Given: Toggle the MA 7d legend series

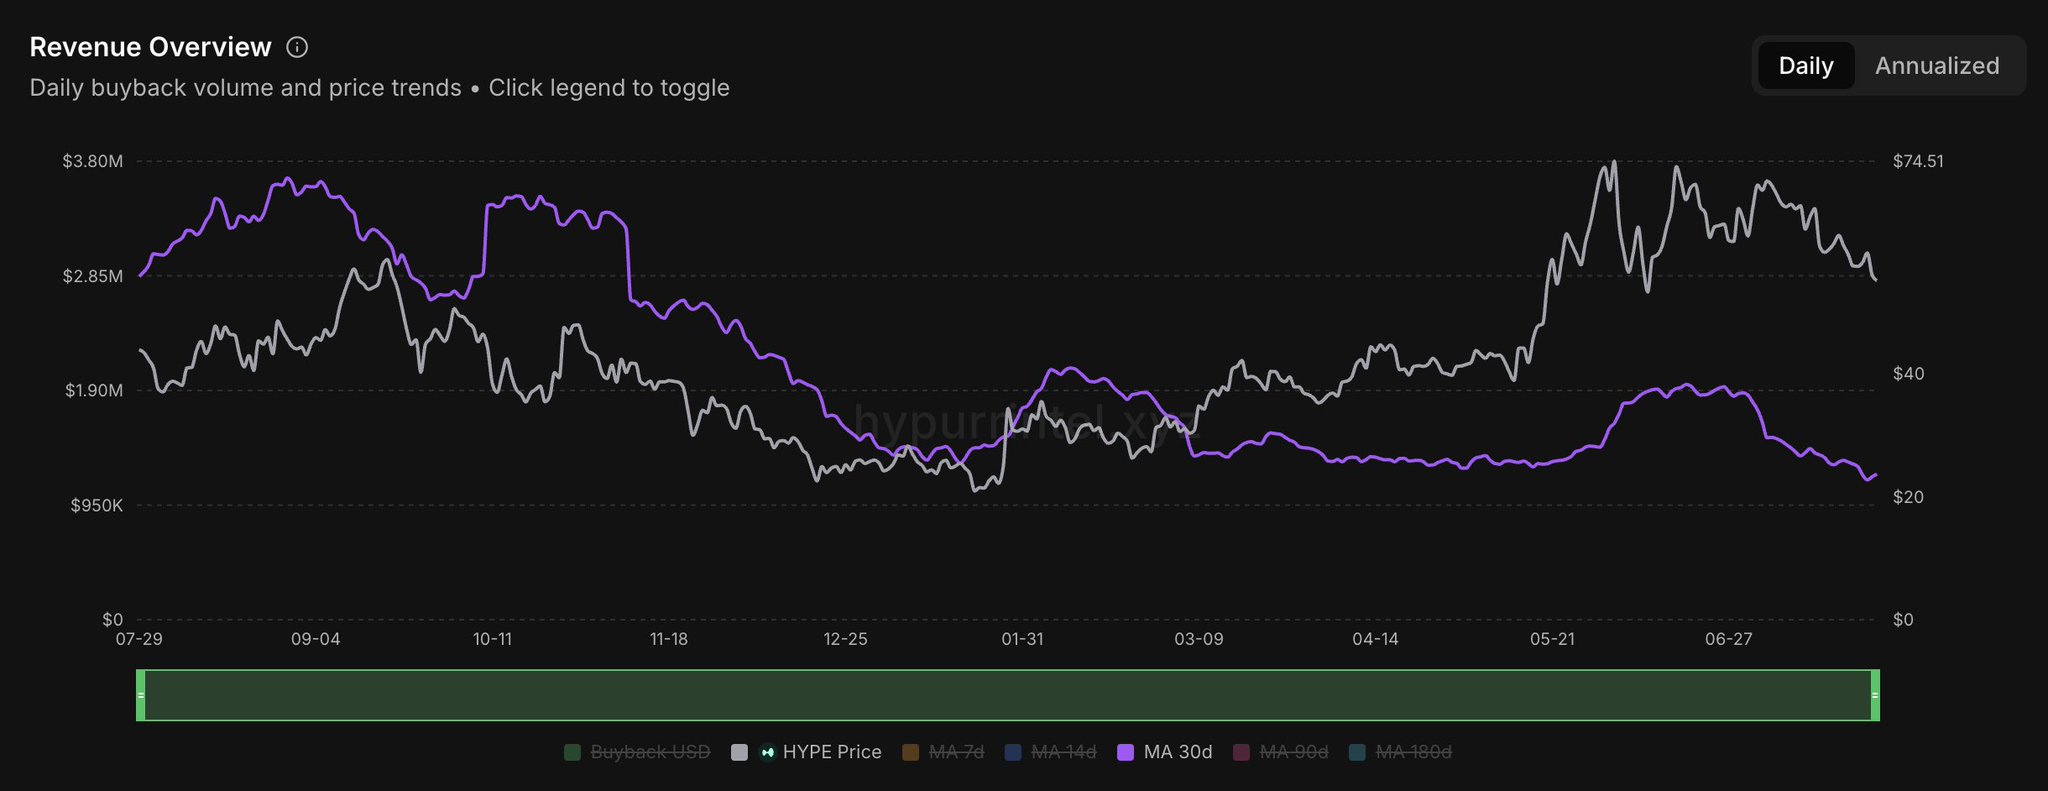Looking at the screenshot, I should 943,752.
